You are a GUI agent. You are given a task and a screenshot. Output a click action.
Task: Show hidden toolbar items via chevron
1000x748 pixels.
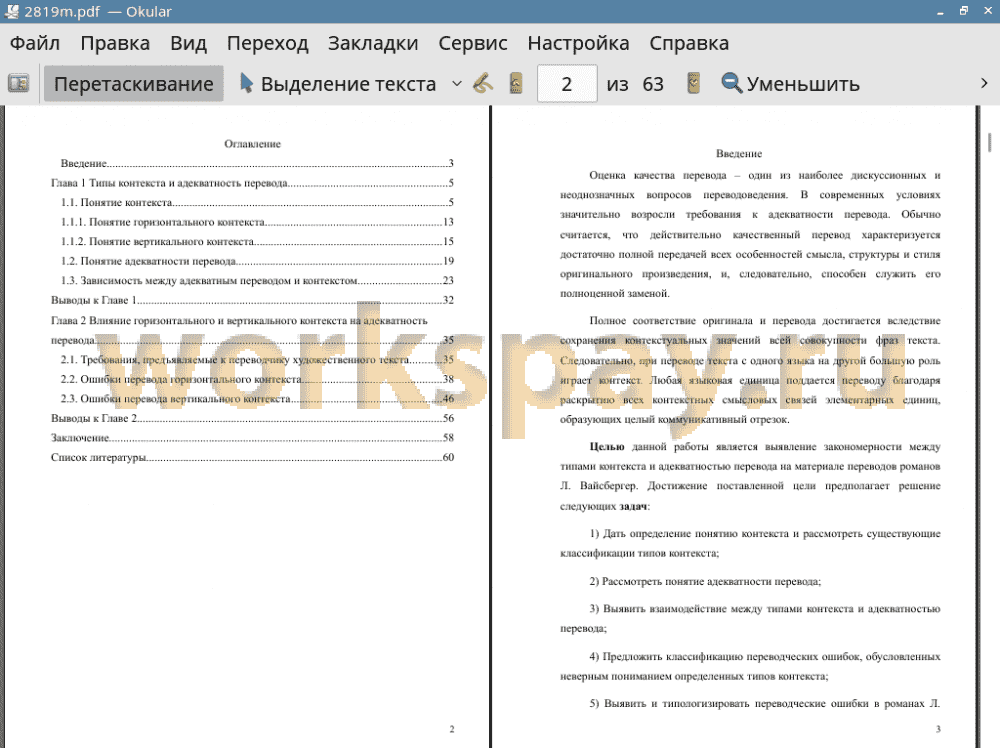click(x=984, y=84)
